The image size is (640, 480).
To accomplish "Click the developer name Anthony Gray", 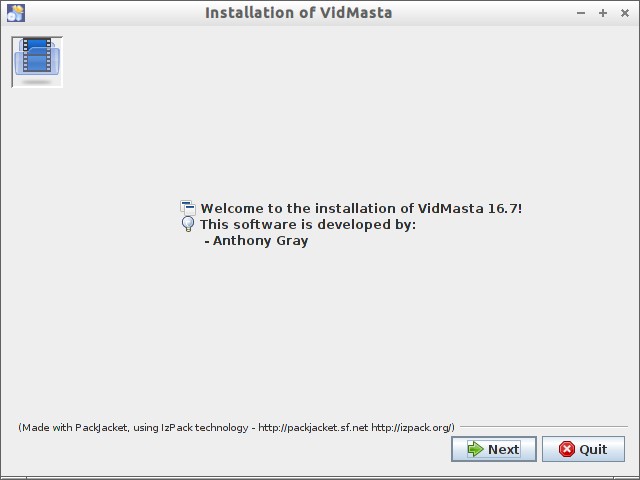I will (x=260, y=240).
